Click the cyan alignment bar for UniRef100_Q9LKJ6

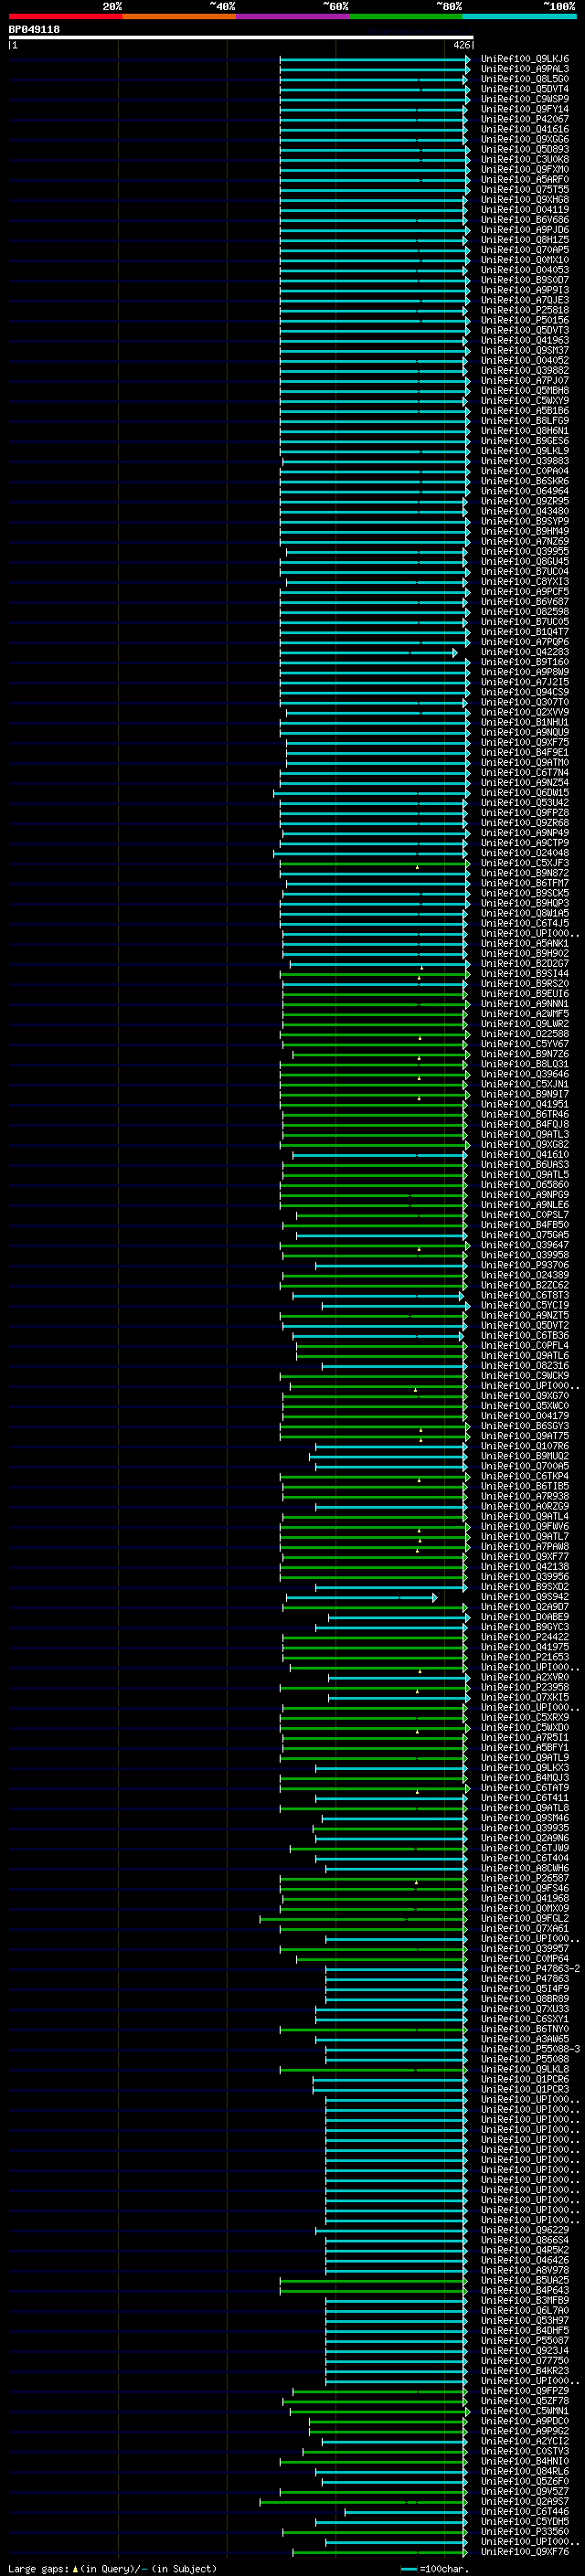[375, 59]
